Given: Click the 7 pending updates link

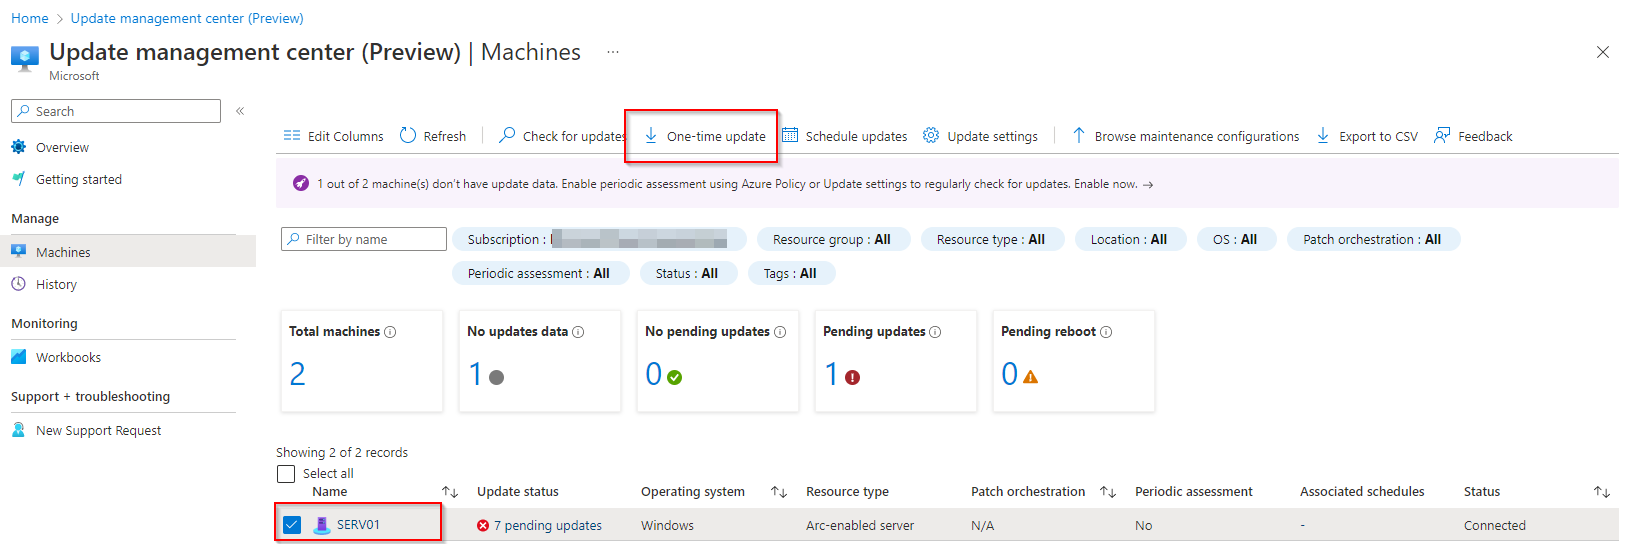Looking at the screenshot, I should click(548, 525).
